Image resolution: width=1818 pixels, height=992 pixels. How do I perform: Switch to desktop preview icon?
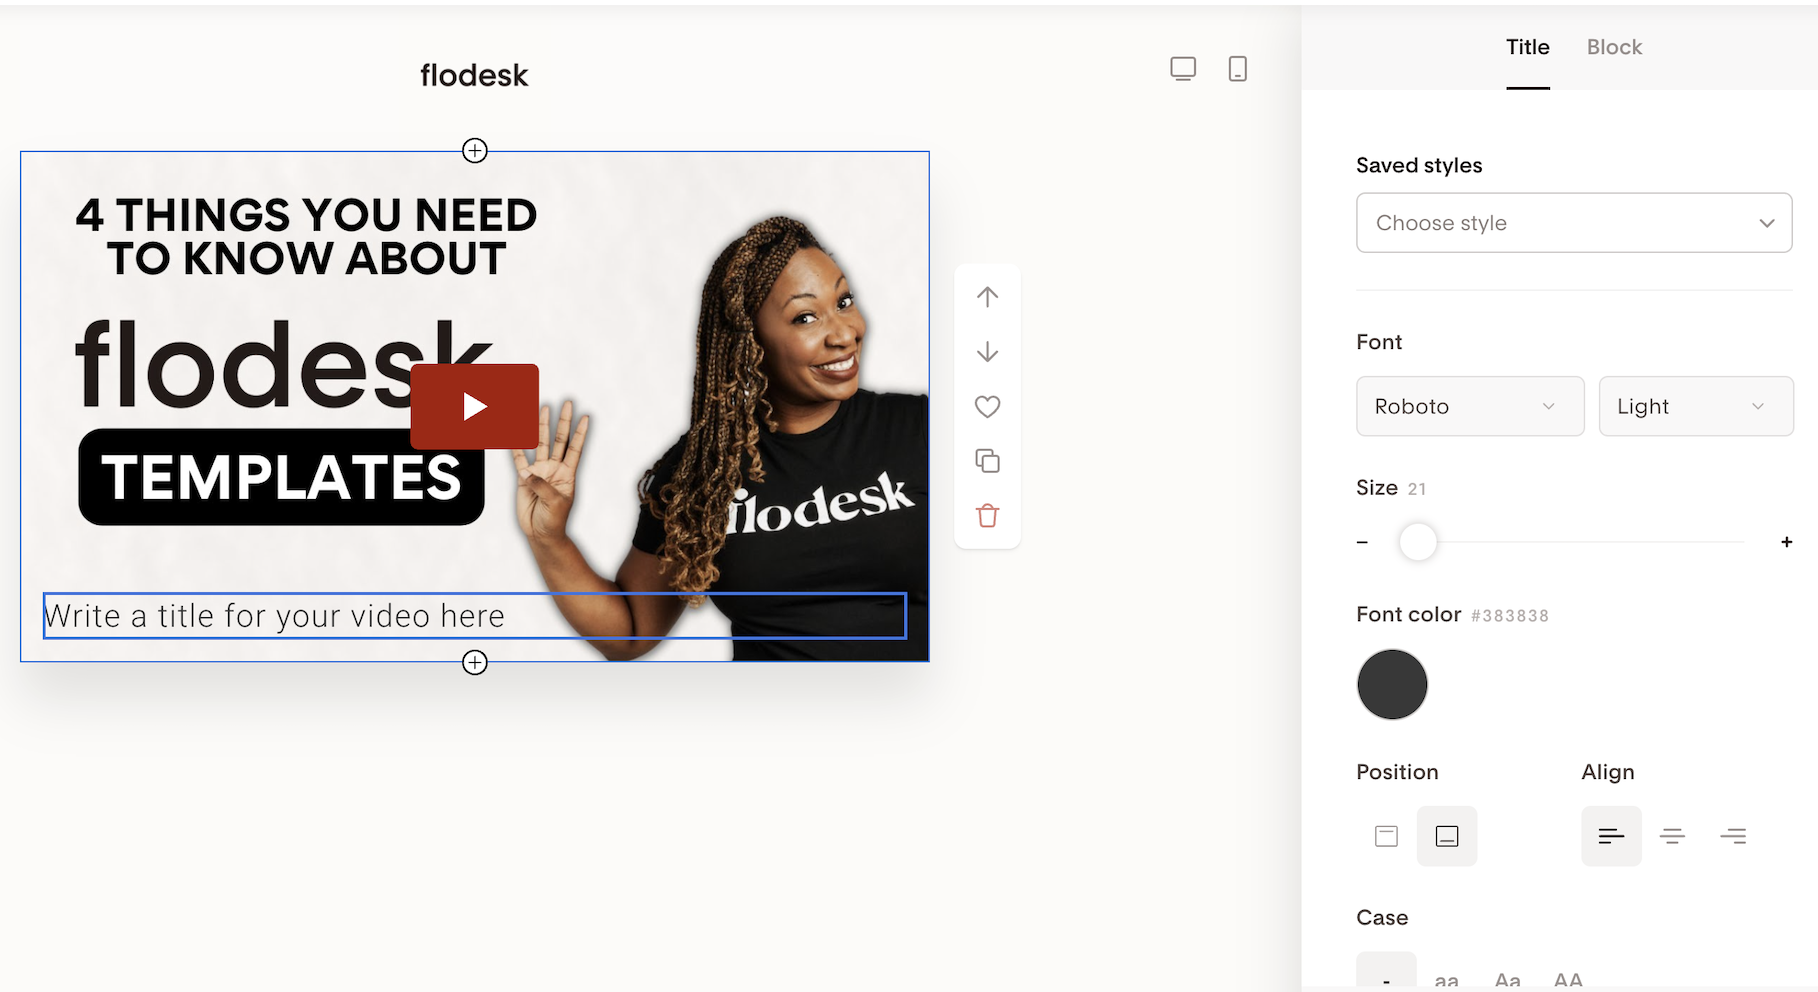tap(1183, 69)
